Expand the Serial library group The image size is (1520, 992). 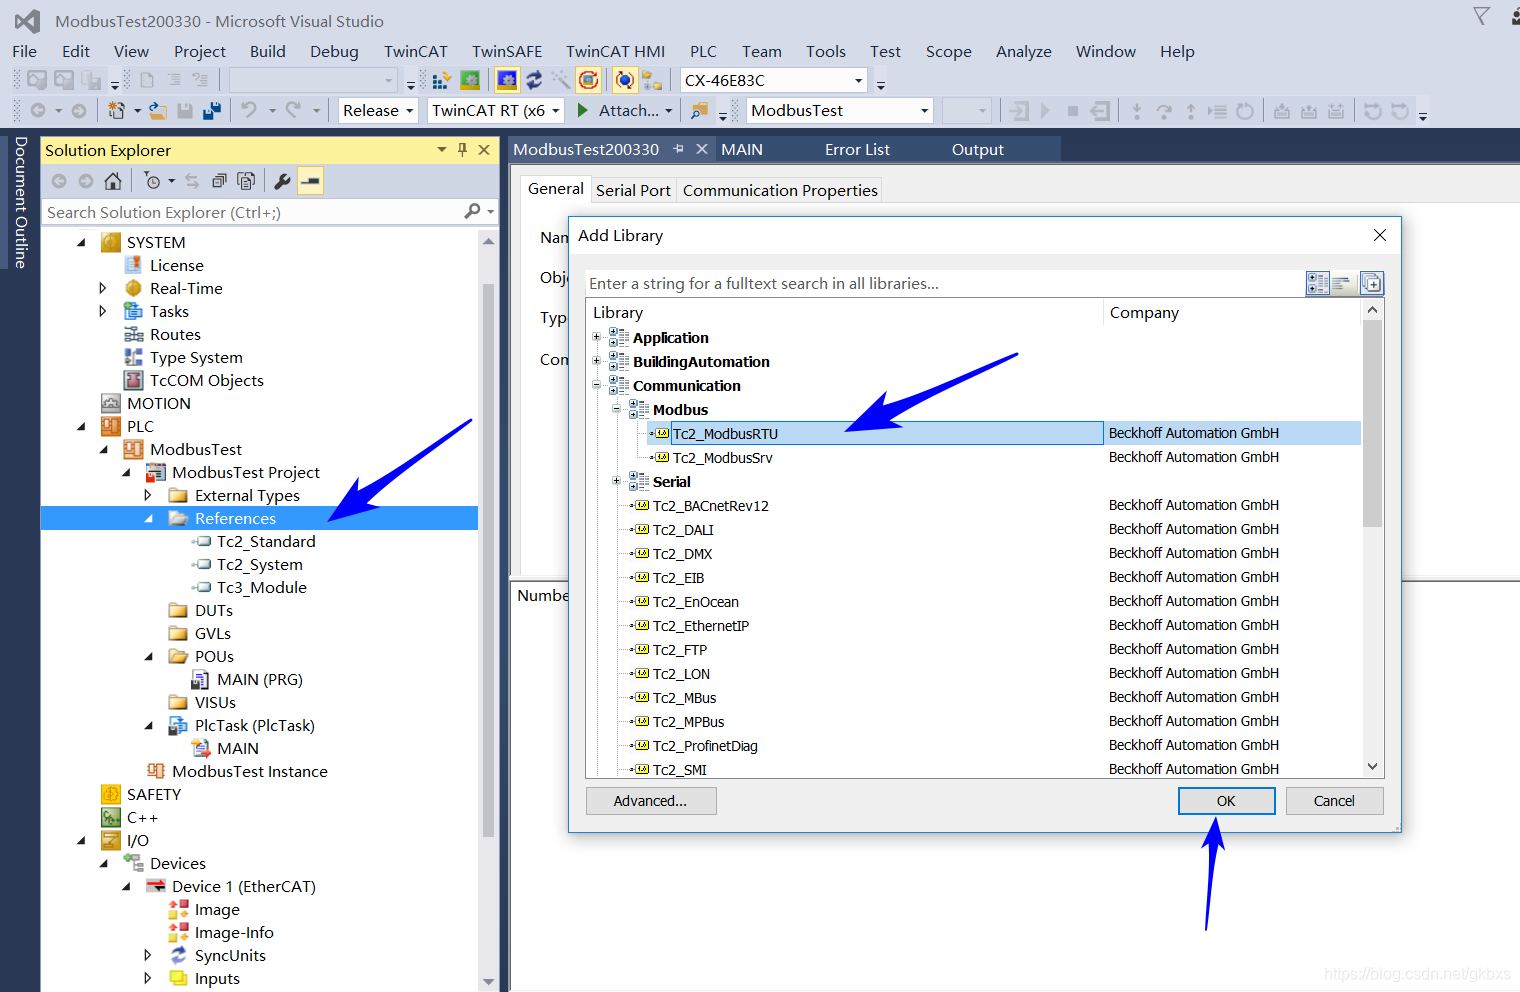[617, 481]
